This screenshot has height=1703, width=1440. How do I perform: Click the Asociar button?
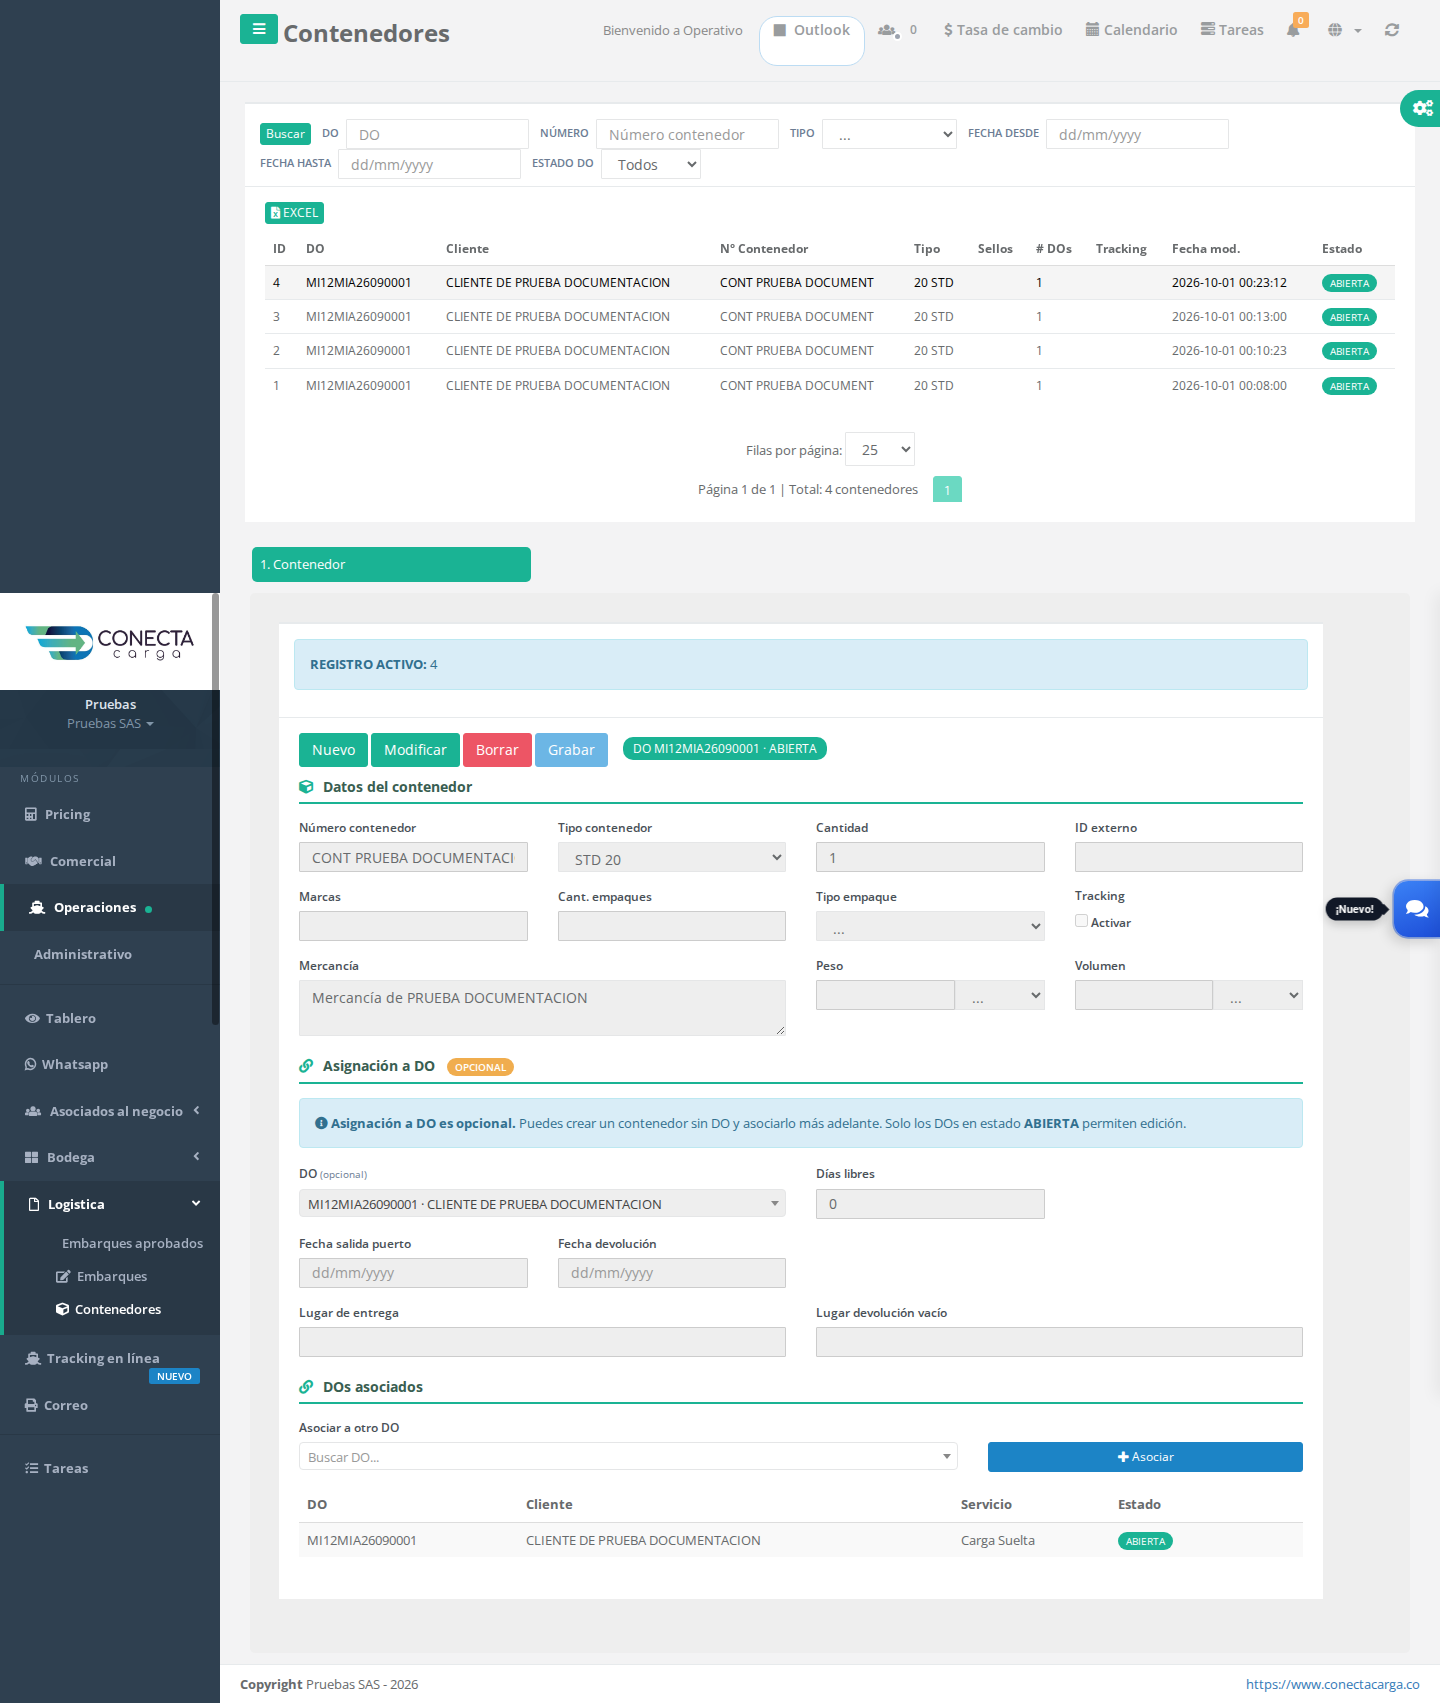click(1145, 1457)
